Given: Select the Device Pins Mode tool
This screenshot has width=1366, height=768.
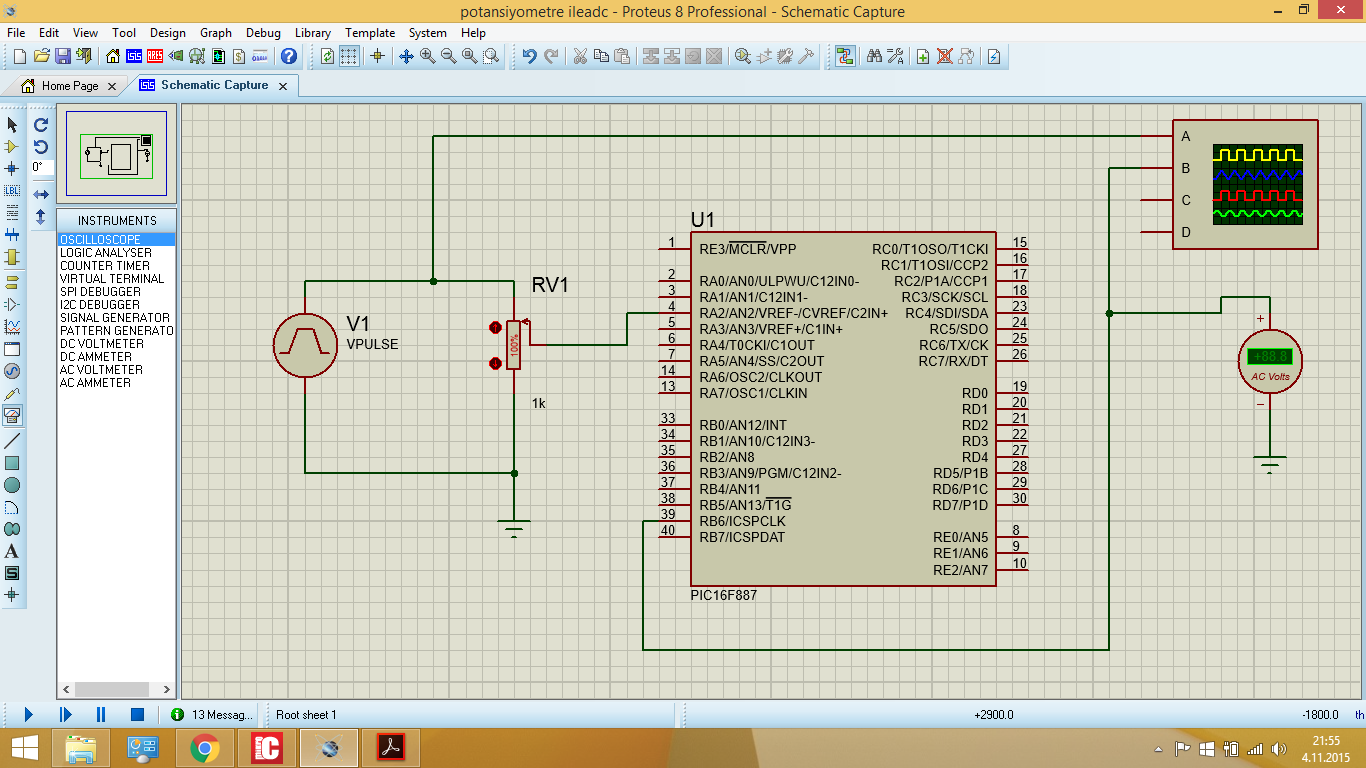Looking at the screenshot, I should tap(12, 304).
